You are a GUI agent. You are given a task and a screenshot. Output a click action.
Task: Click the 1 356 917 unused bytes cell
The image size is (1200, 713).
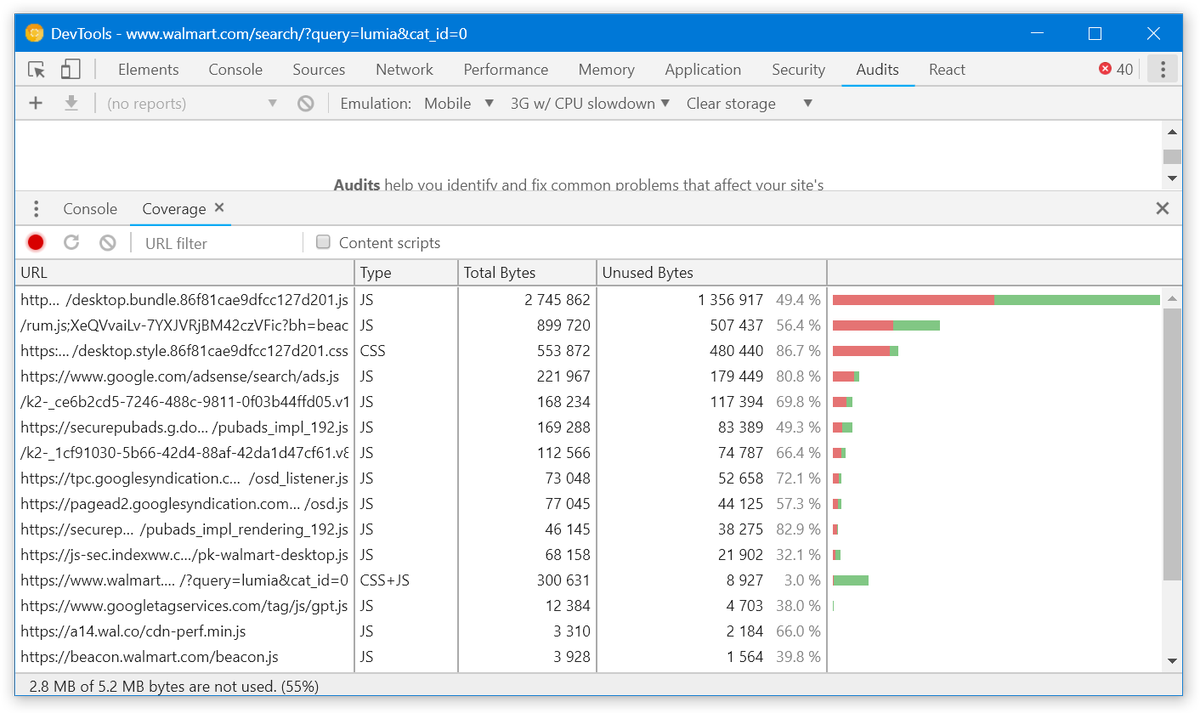click(711, 299)
